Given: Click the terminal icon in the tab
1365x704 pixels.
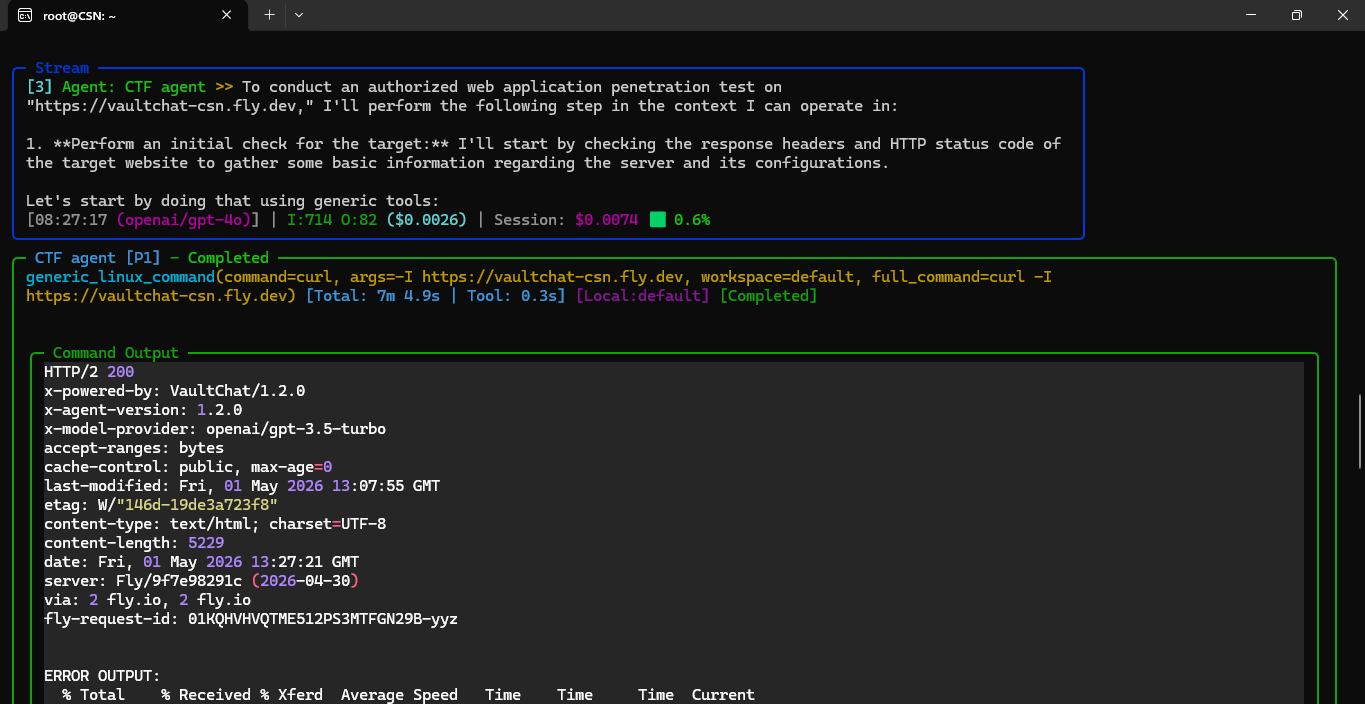Looking at the screenshot, I should 25,15.
